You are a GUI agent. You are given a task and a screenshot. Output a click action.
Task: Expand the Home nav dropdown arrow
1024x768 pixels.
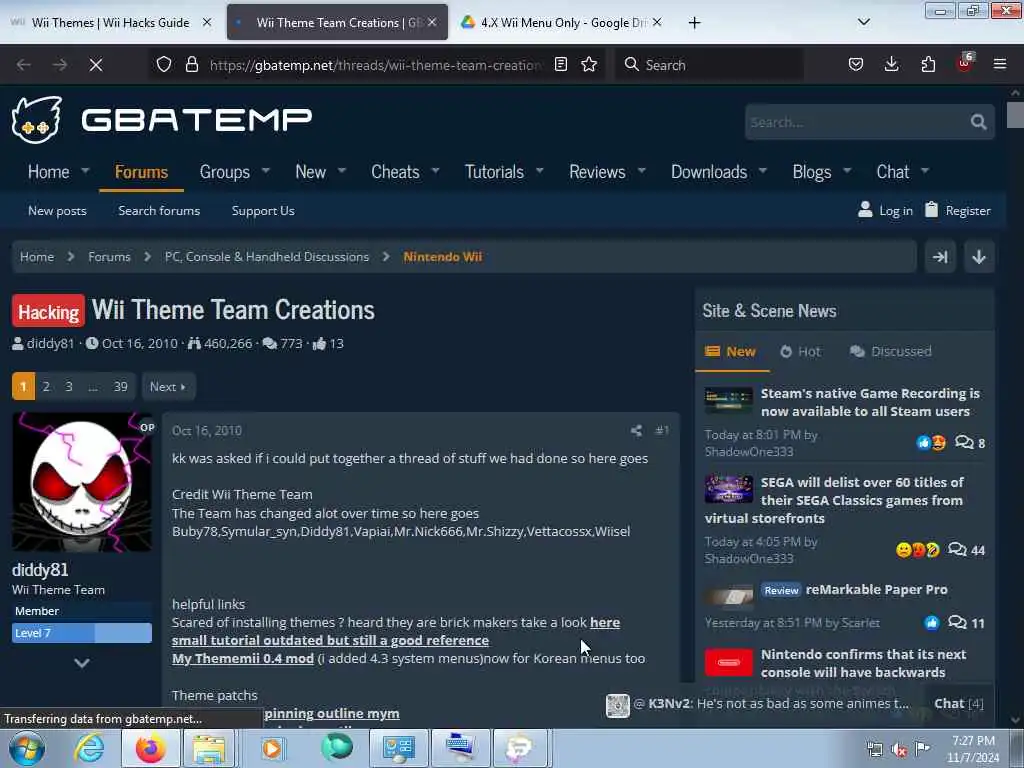tap(85, 171)
